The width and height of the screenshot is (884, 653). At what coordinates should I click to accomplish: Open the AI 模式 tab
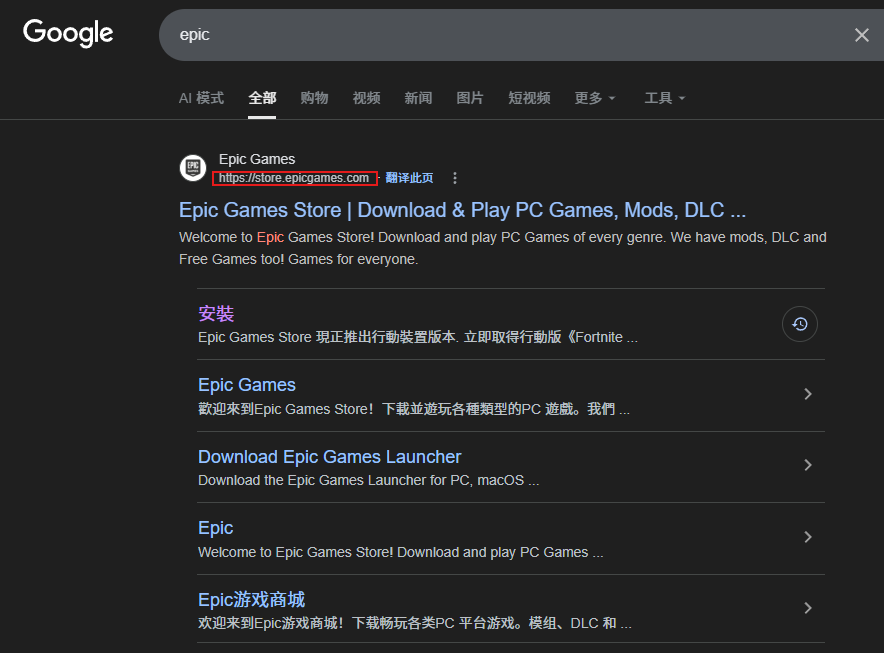click(201, 98)
